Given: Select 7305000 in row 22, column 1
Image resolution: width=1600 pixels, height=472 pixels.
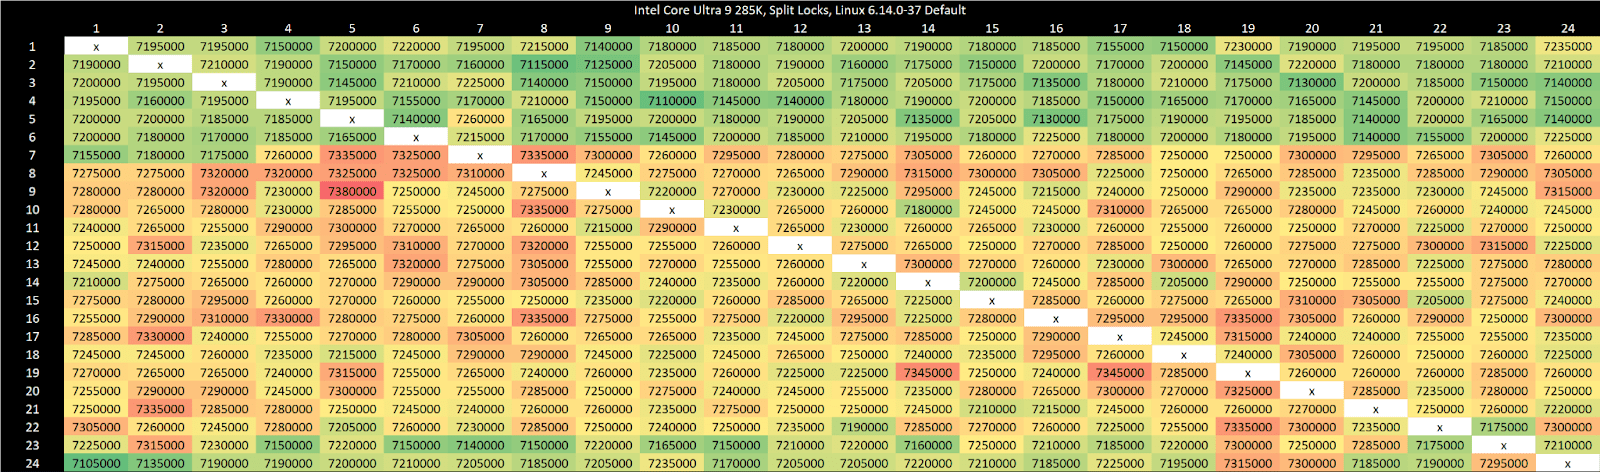Looking at the screenshot, I should click(96, 427).
